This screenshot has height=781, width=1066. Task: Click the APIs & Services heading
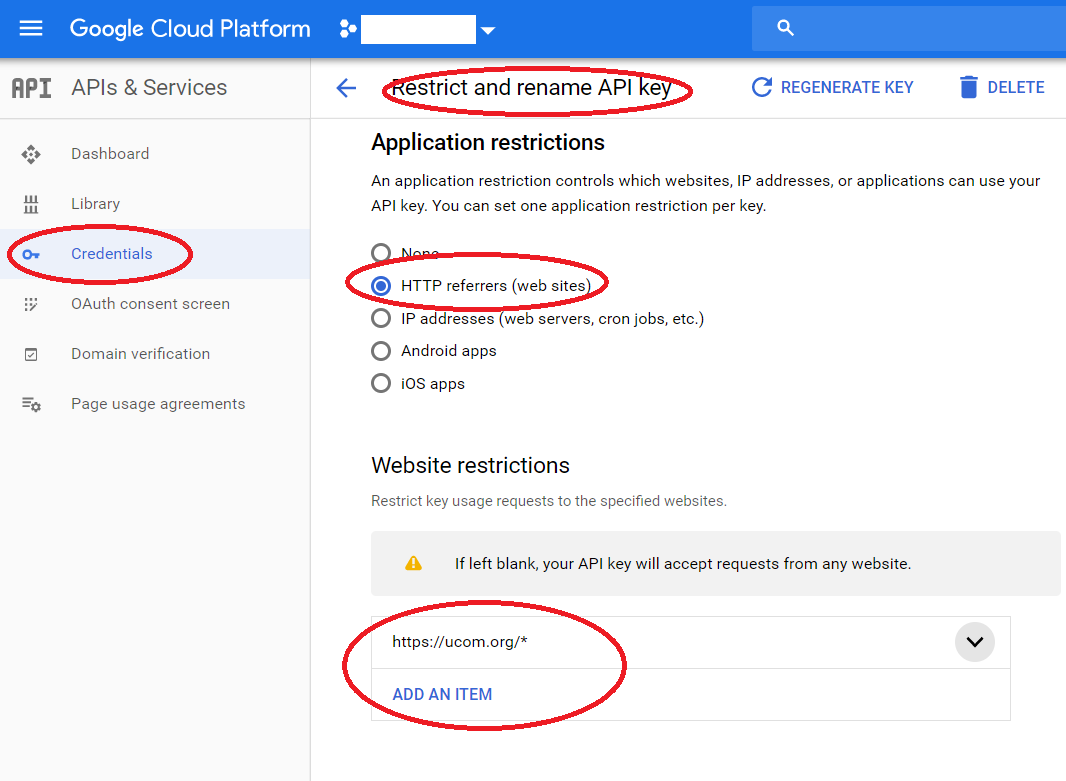[150, 88]
